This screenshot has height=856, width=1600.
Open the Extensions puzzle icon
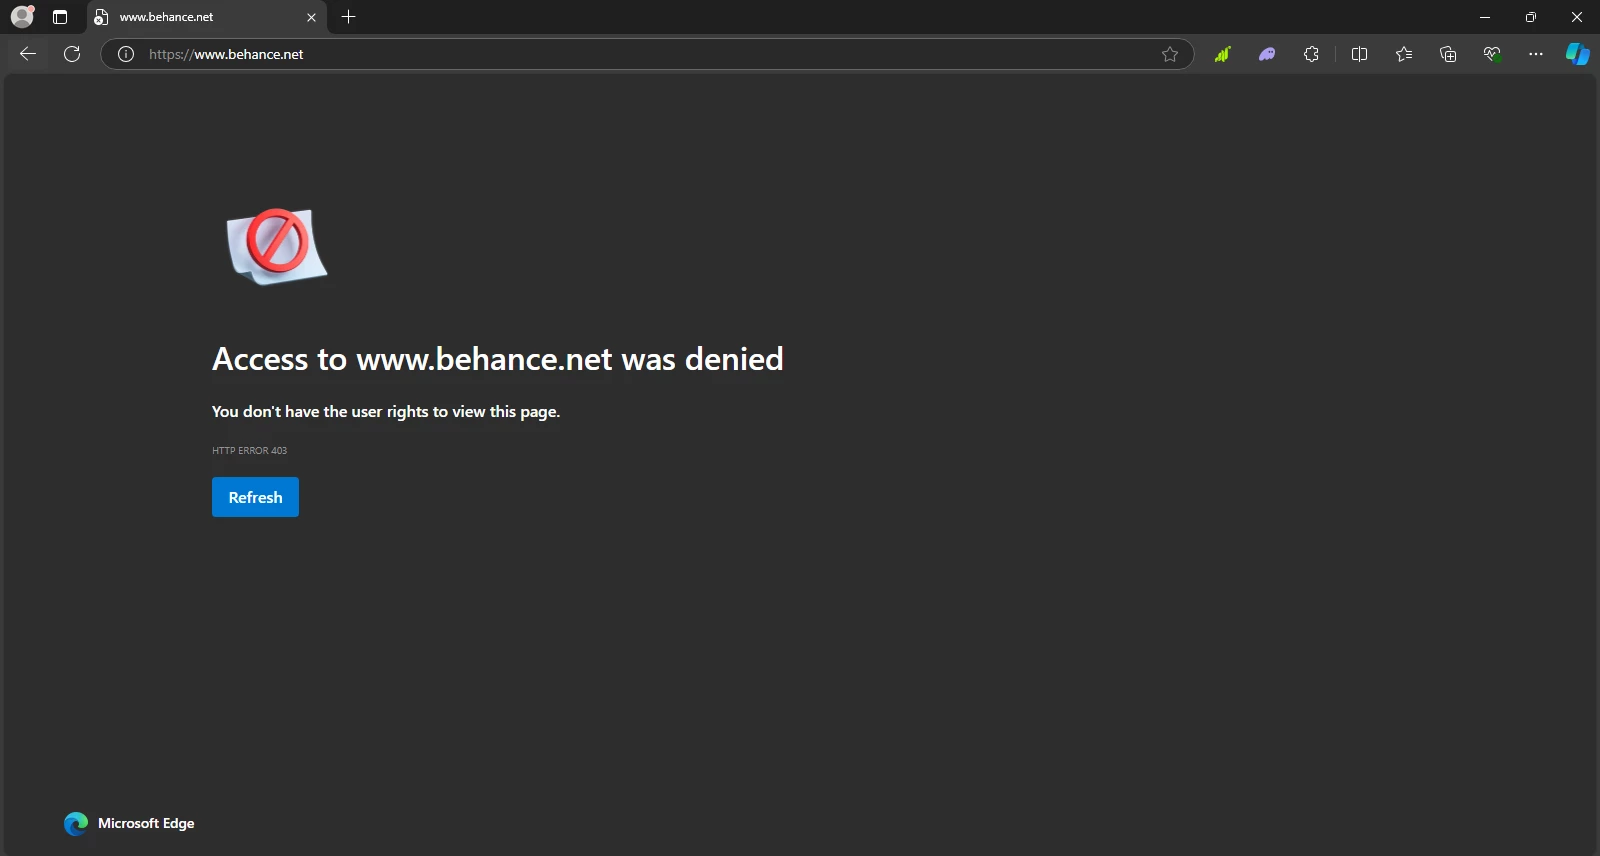(x=1311, y=54)
